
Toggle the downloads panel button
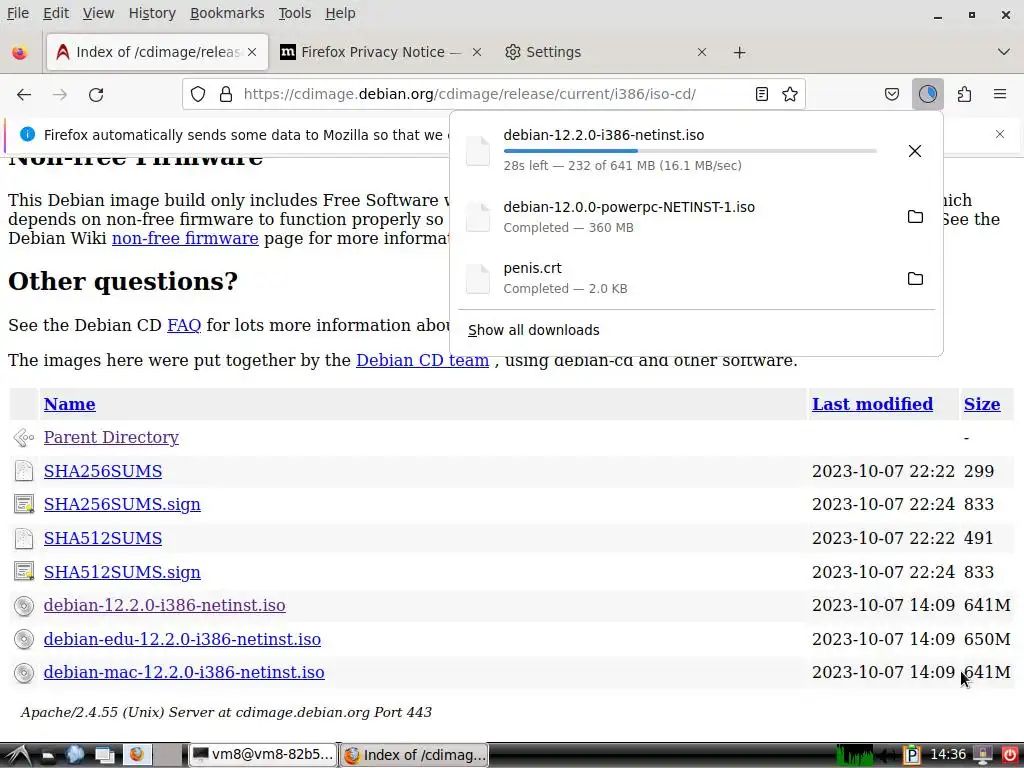[927, 95]
